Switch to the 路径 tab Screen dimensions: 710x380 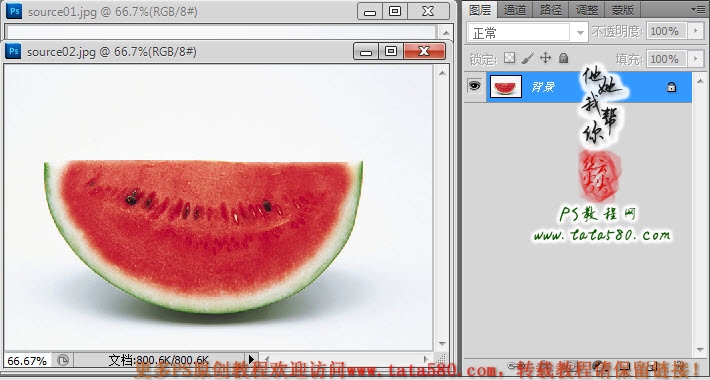tap(551, 10)
